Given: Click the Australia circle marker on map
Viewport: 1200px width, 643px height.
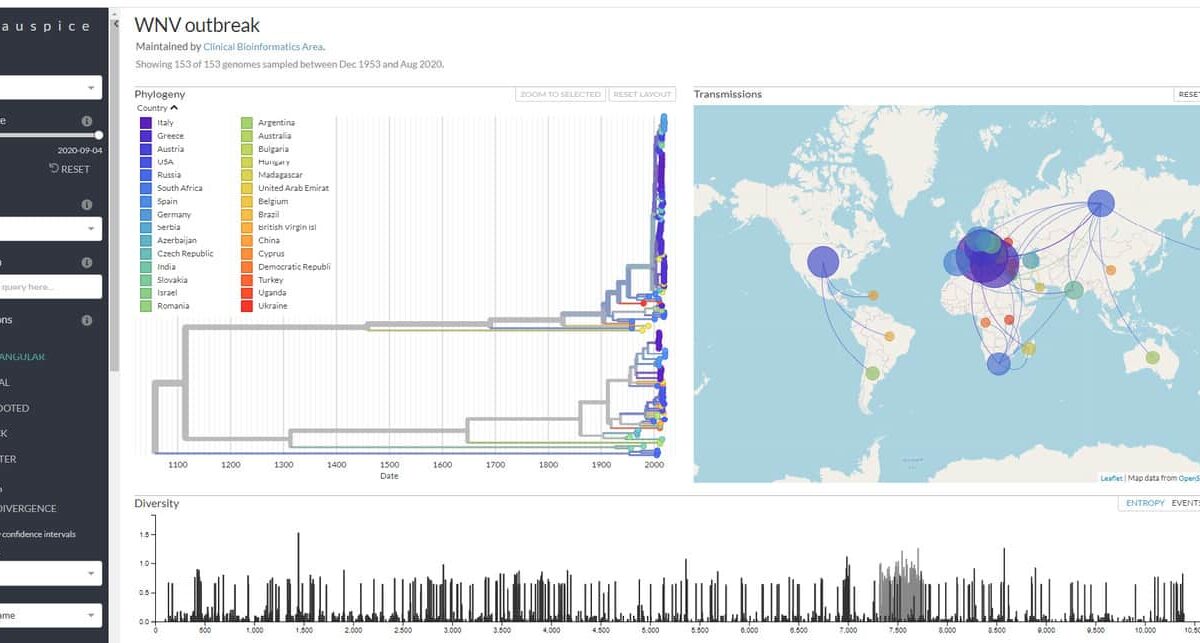Looking at the screenshot, I should 1152,357.
